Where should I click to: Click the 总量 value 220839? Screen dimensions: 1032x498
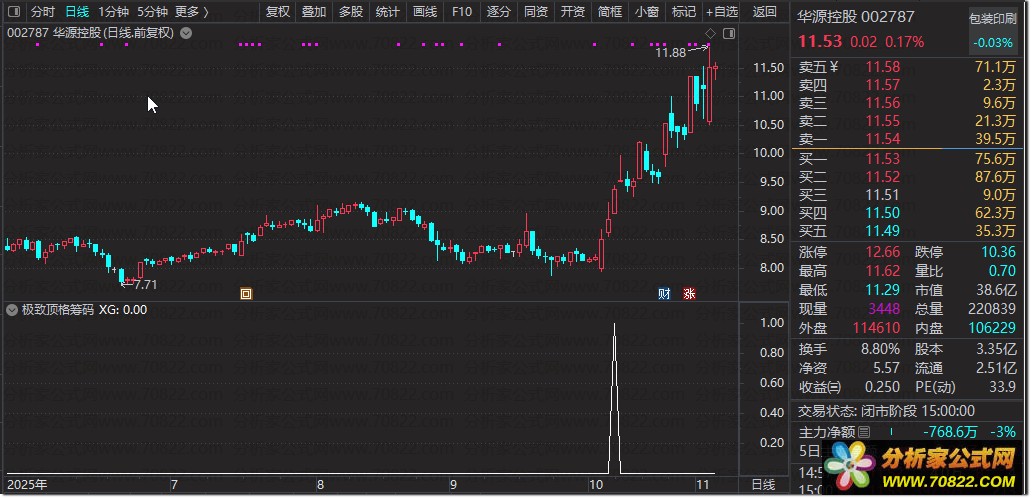(x=992, y=309)
